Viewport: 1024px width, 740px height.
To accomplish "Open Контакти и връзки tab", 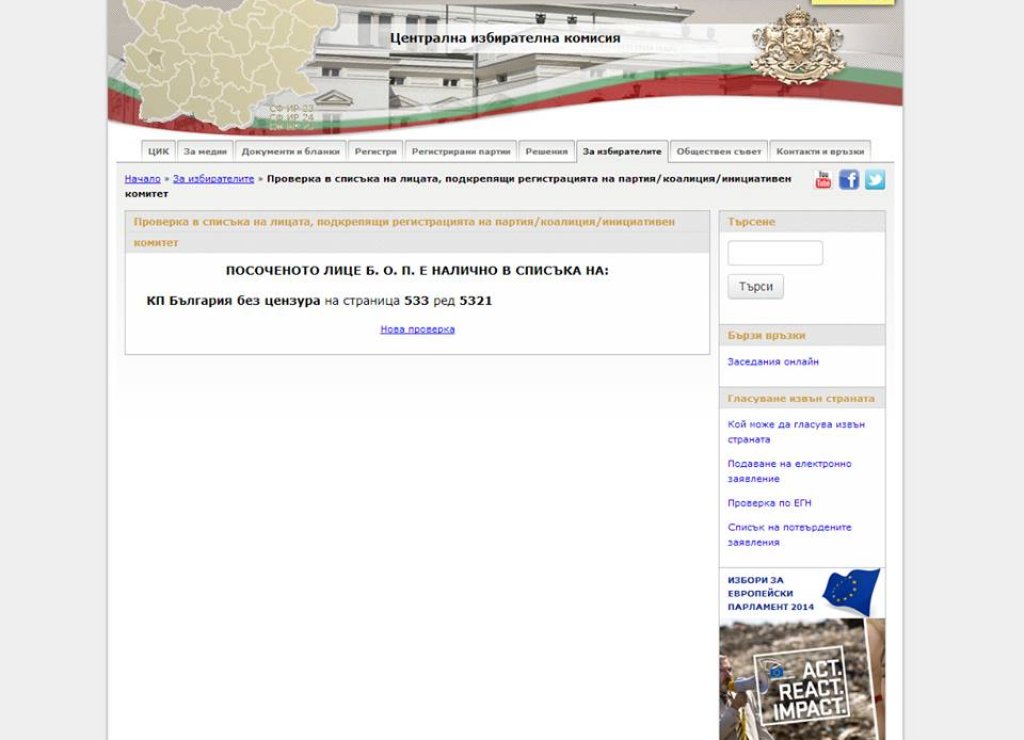I will [820, 152].
